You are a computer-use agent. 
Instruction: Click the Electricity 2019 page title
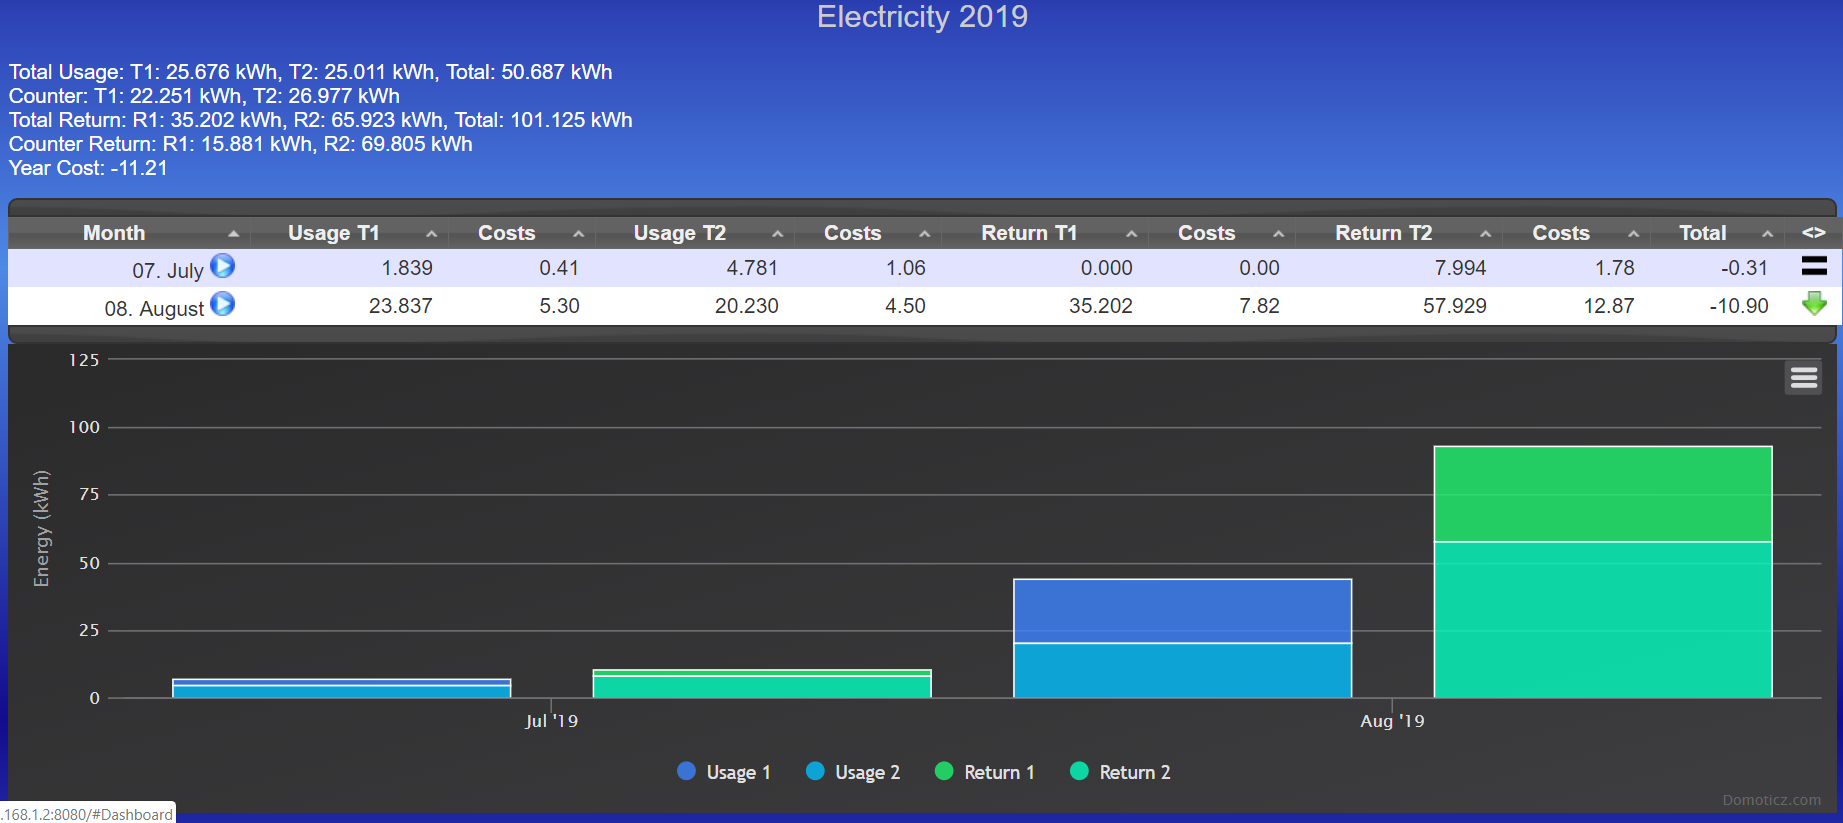(x=922, y=17)
